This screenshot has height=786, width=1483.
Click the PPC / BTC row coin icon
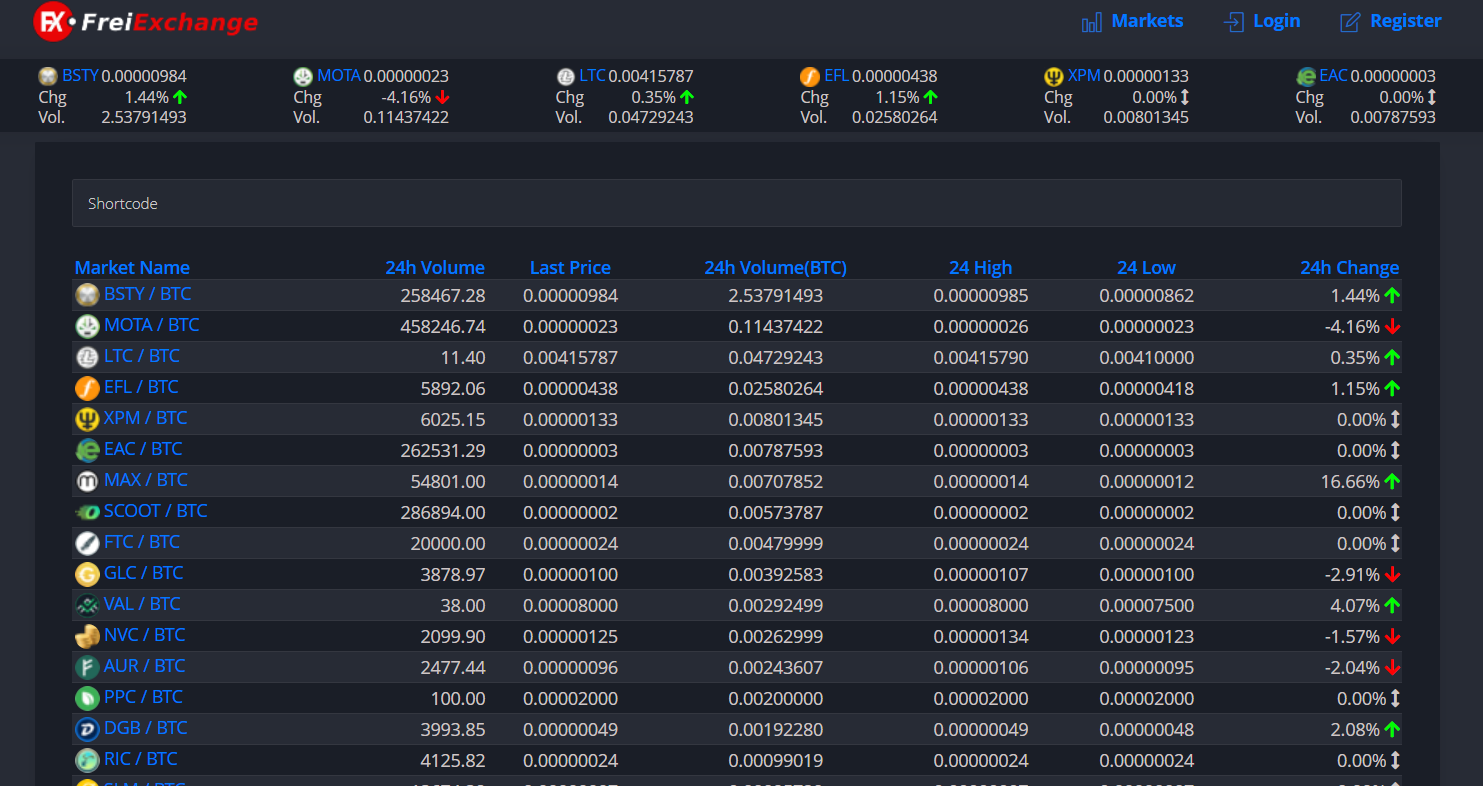[x=88, y=698]
